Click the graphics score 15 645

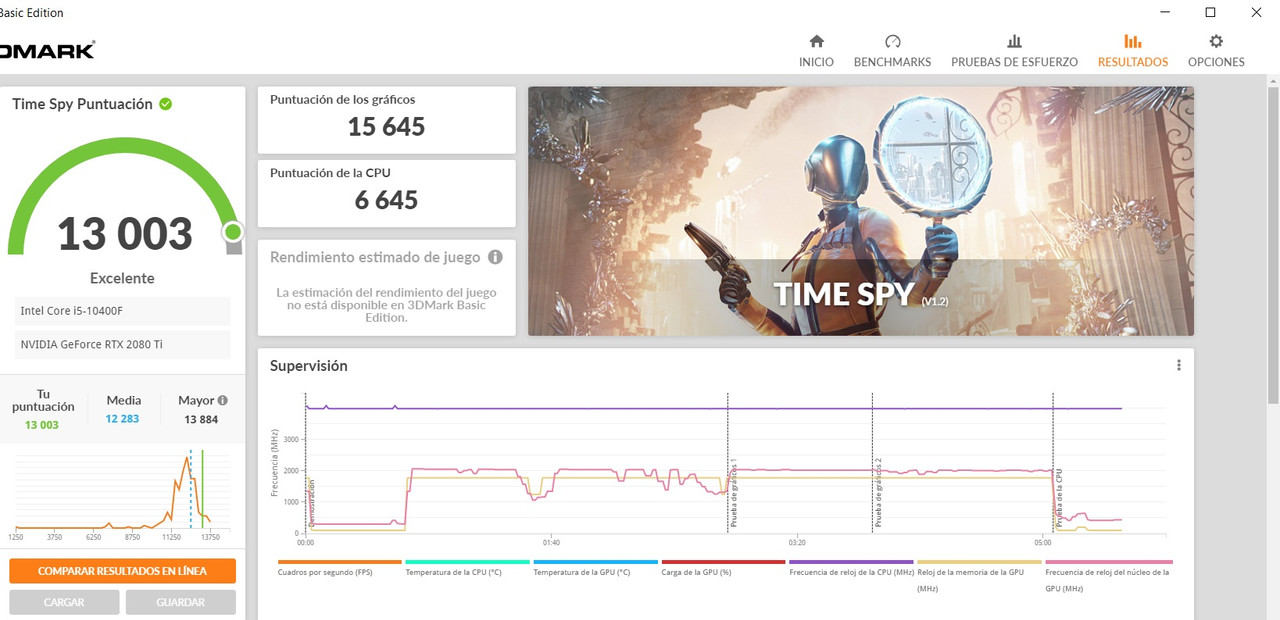point(386,127)
